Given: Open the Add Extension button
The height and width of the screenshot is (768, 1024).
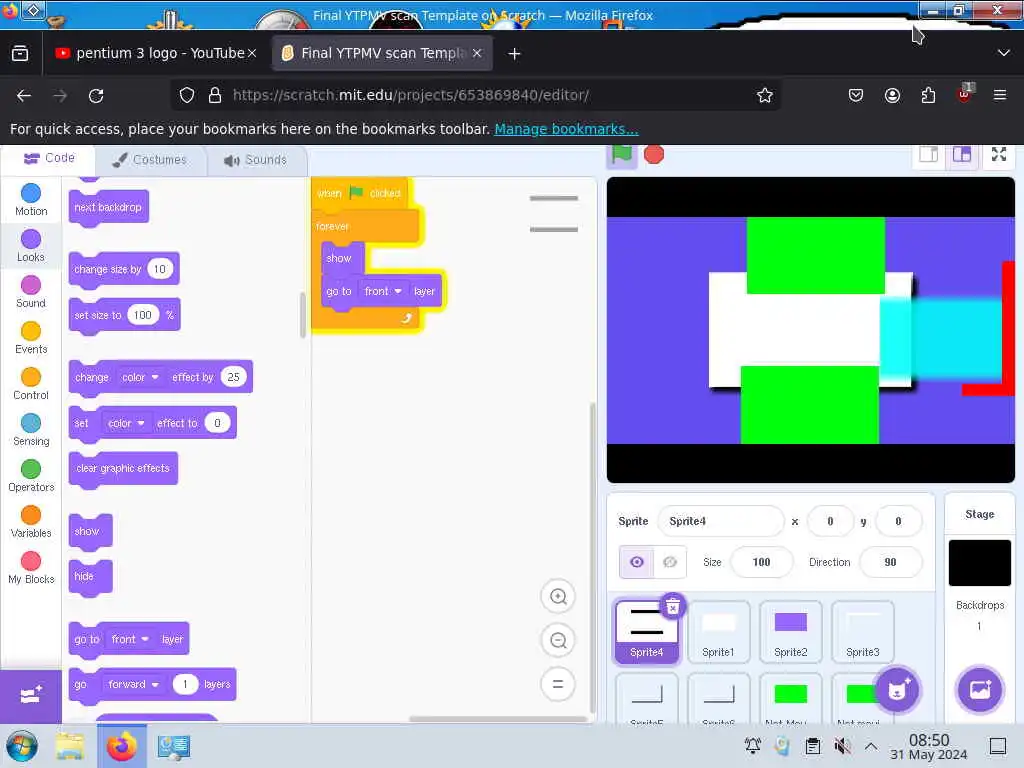Looking at the screenshot, I should [31, 696].
